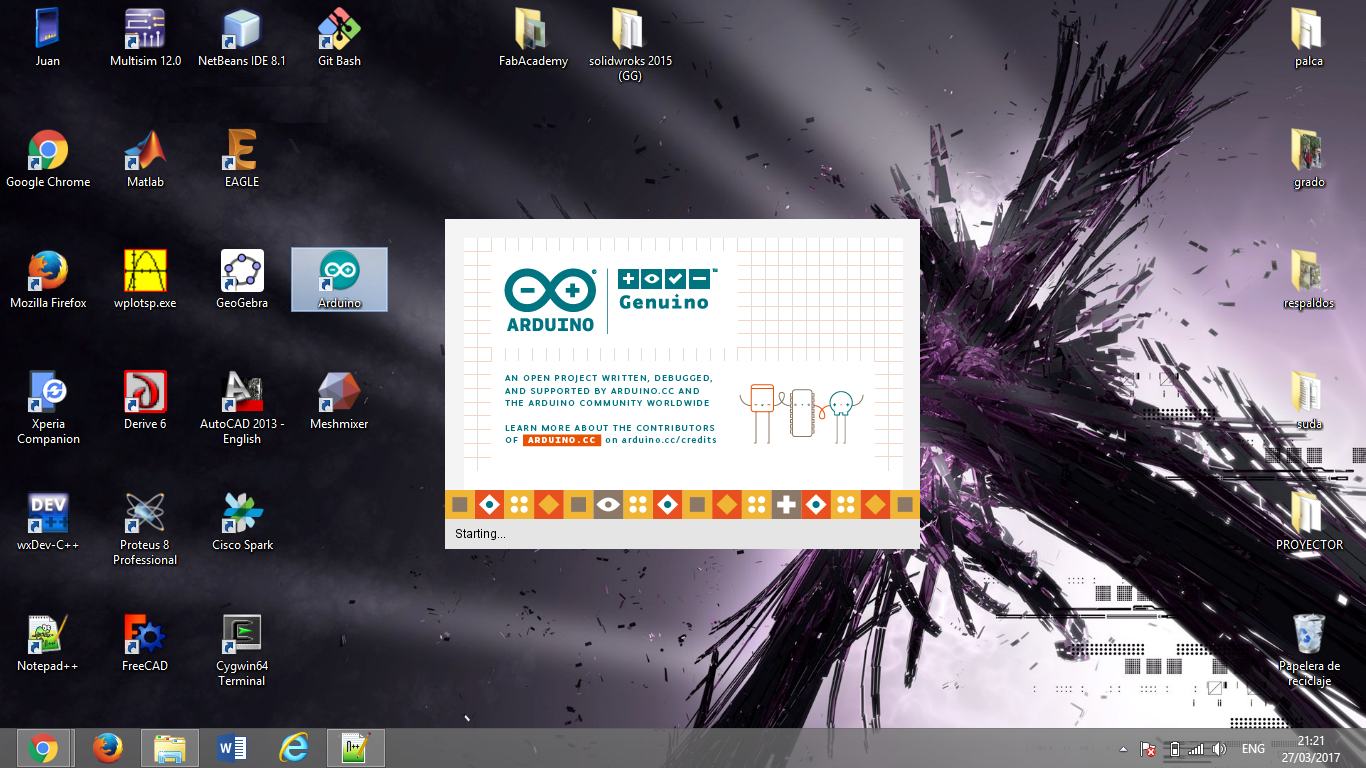Image resolution: width=1366 pixels, height=768 pixels.
Task: Show hidden system tray icons
Action: click(1123, 749)
